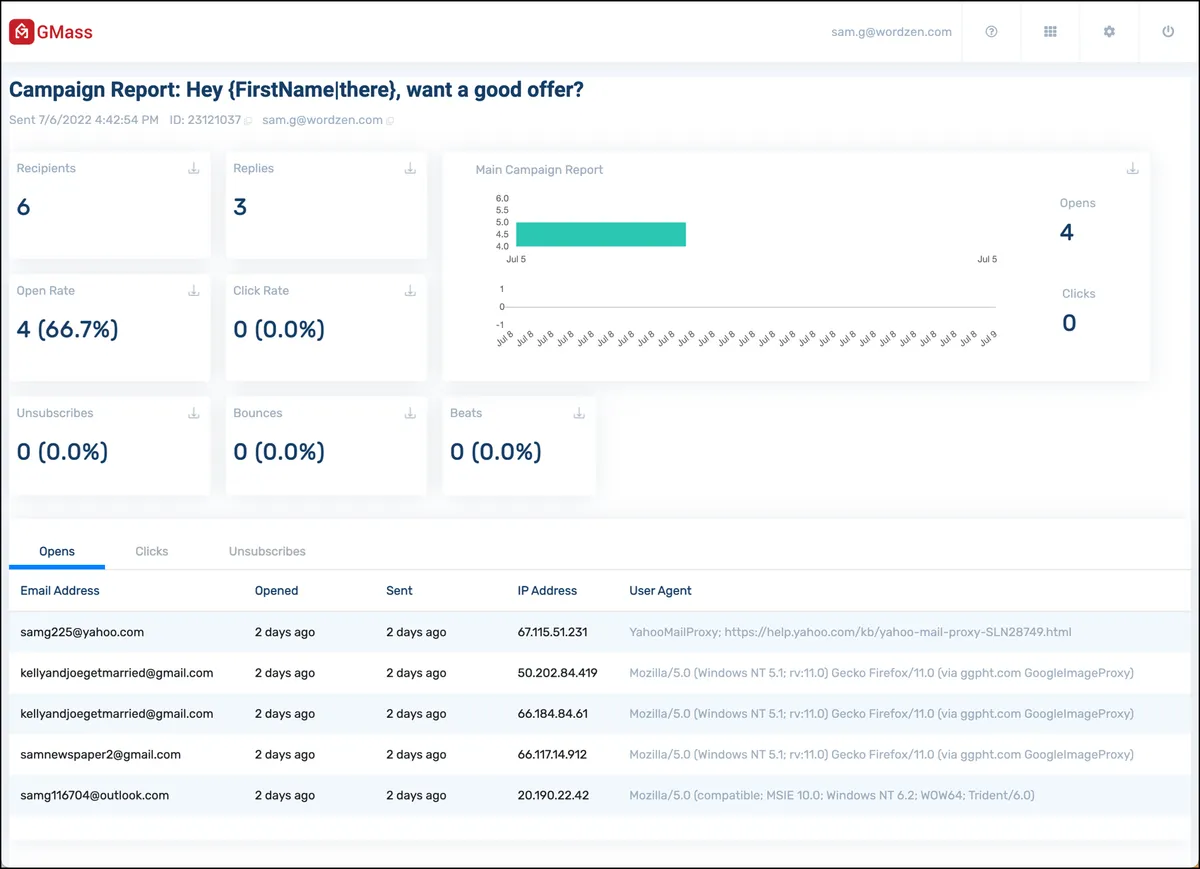This screenshot has height=869, width=1200.
Task: Click the power logout icon
Action: click(x=1168, y=32)
